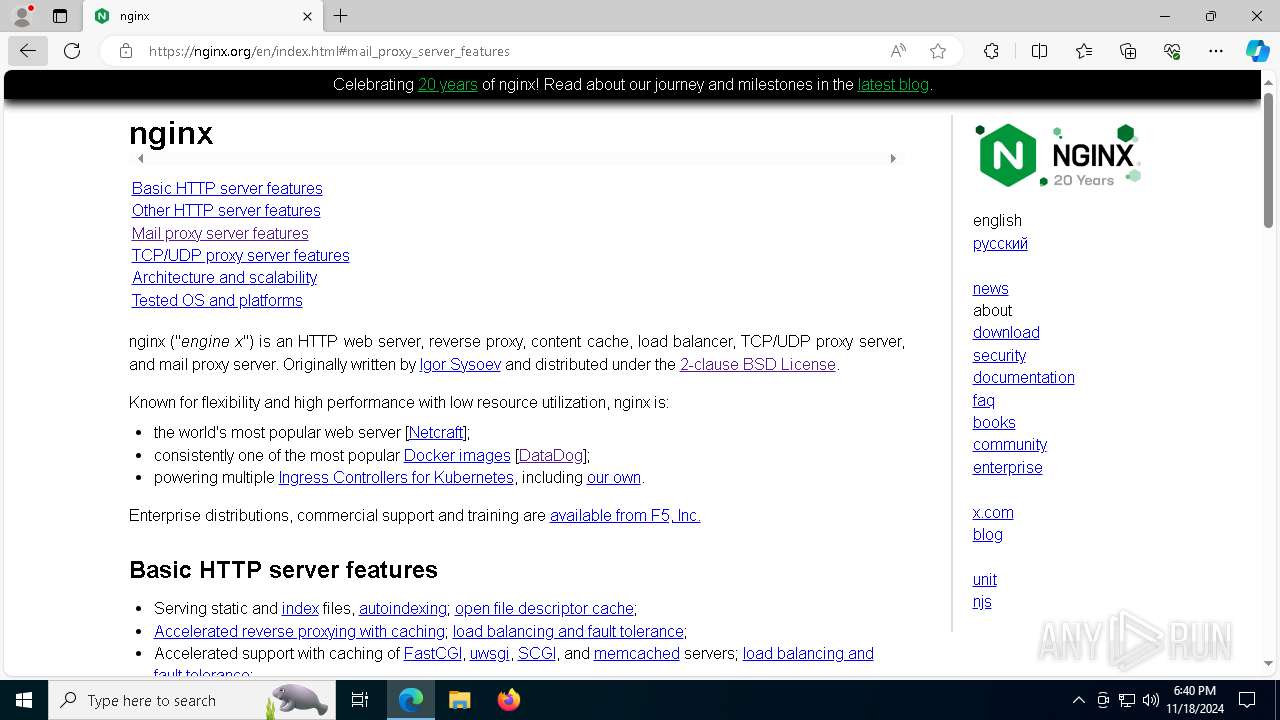Open Ingress Controllers for Kubernetes link
The width and height of the screenshot is (1280, 720).
click(x=396, y=477)
